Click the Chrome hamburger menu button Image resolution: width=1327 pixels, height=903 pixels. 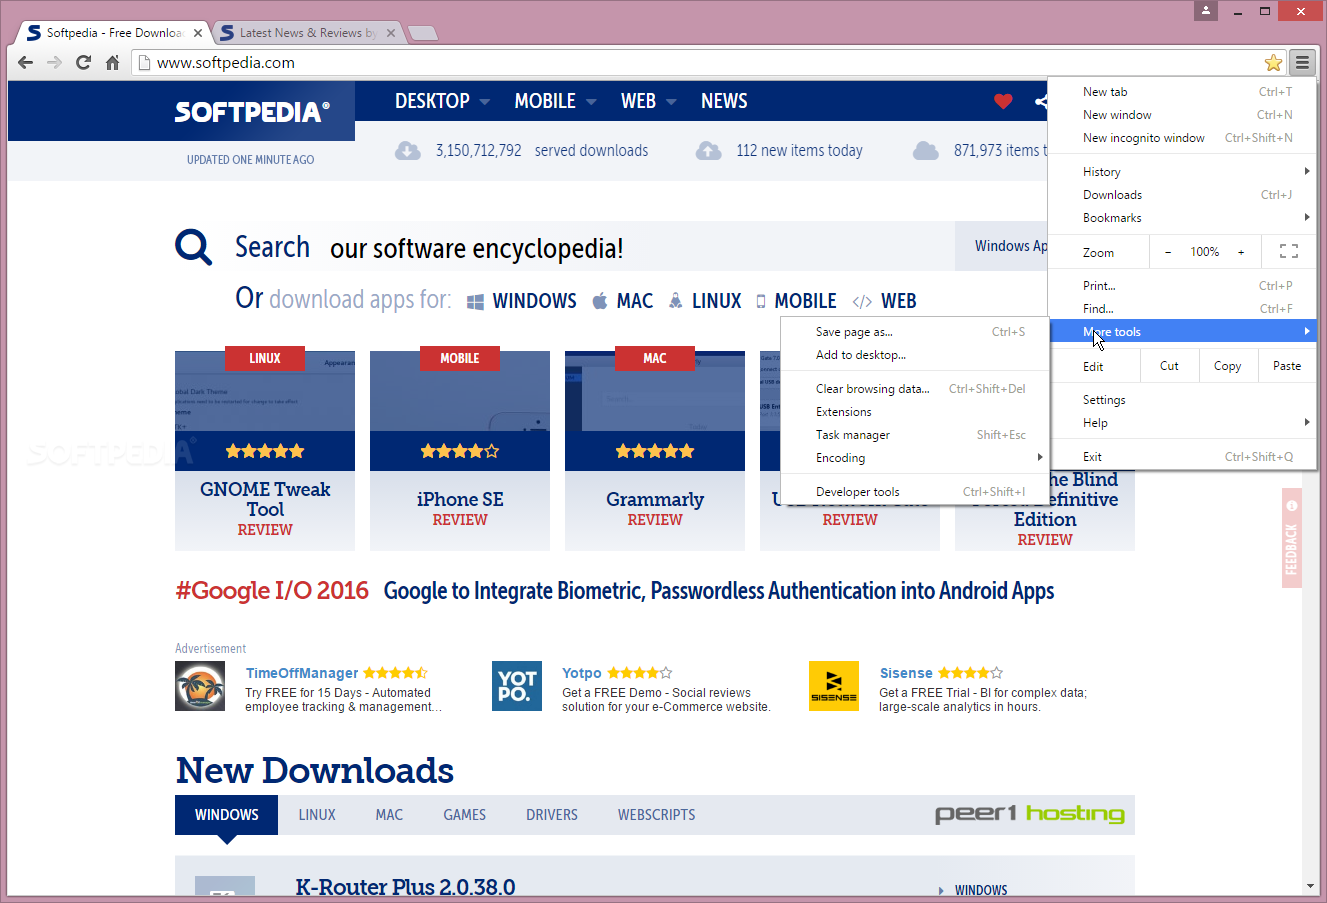pyautogui.click(x=1302, y=63)
